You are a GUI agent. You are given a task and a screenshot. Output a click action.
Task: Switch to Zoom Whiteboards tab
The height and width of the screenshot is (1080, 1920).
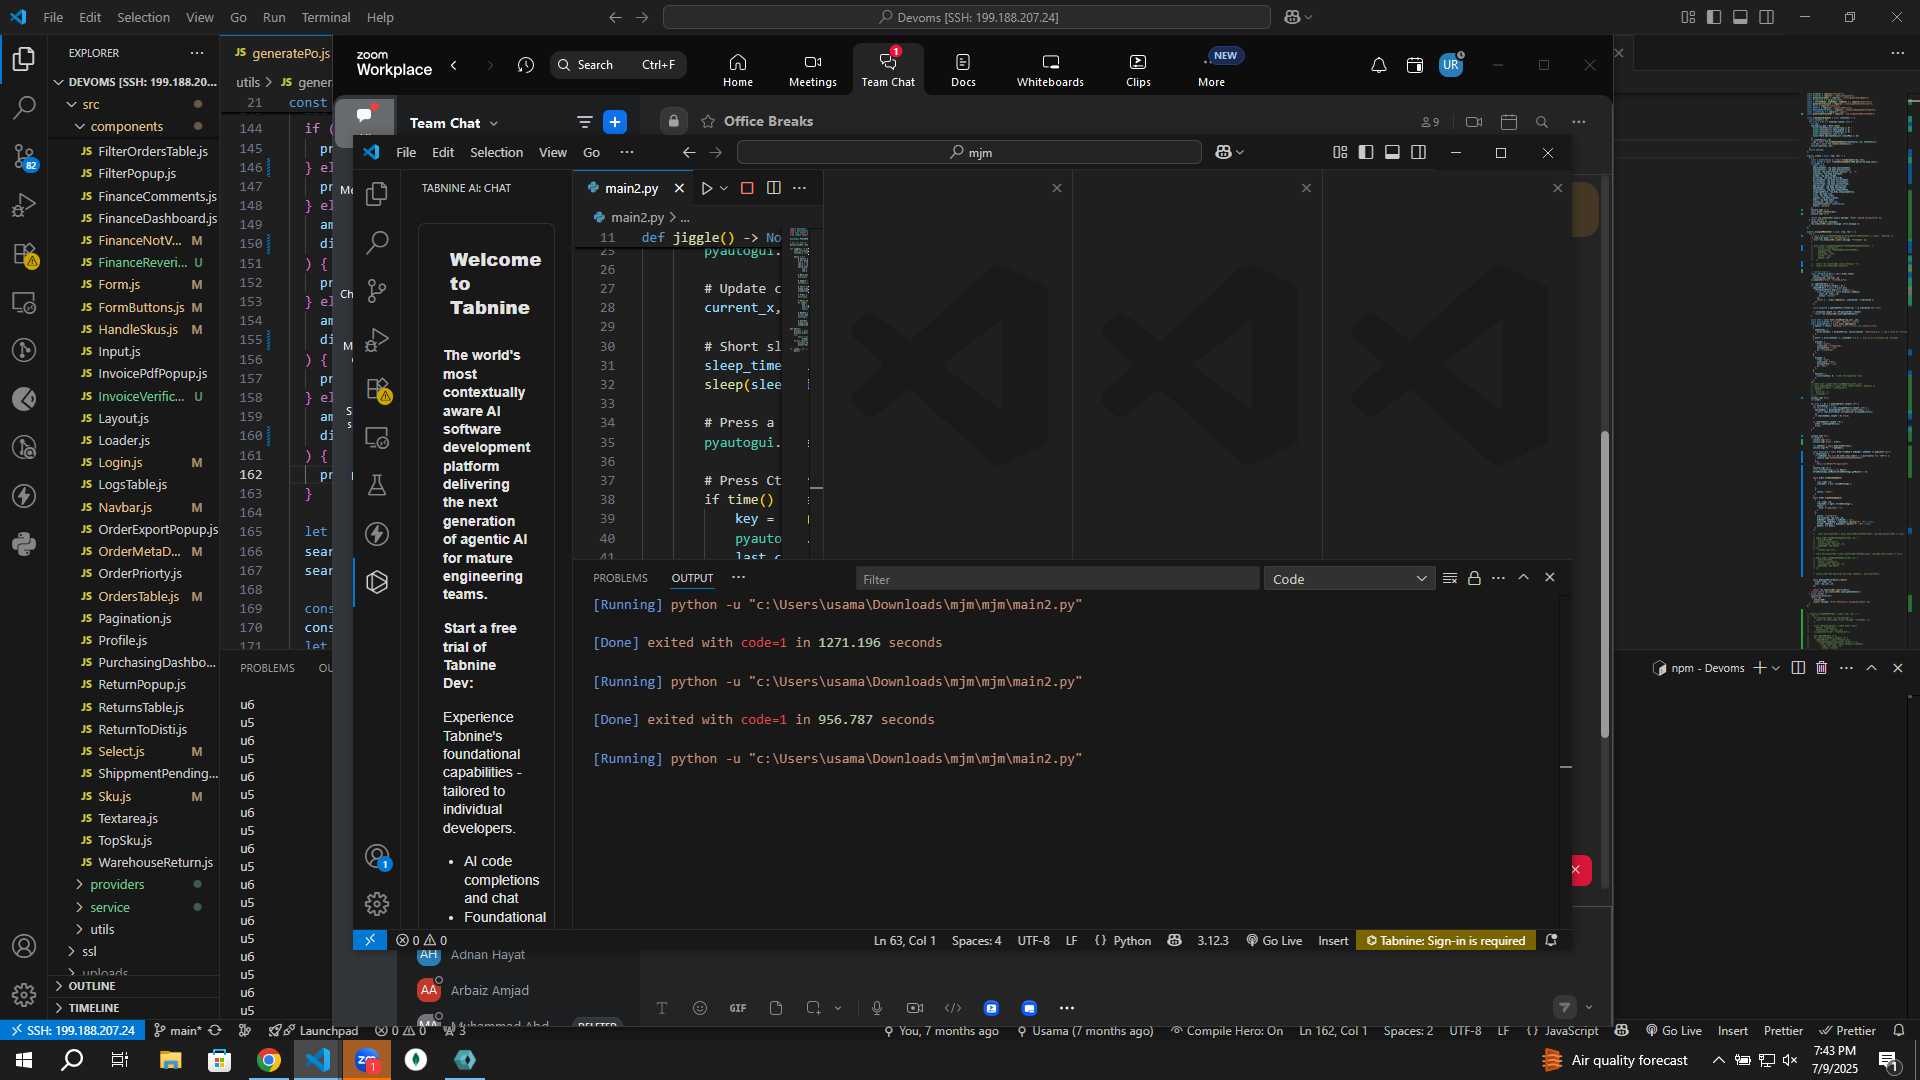click(x=1050, y=70)
